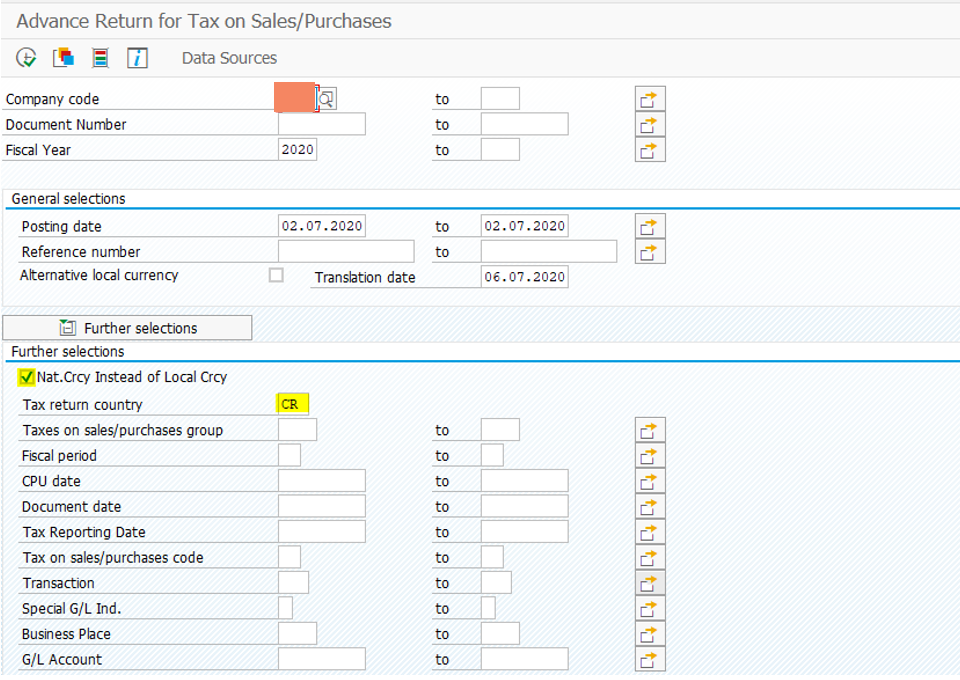Viewport: 960px width, 680px height.
Task: Click the Fiscal Year field showing 2020
Action: tap(298, 149)
